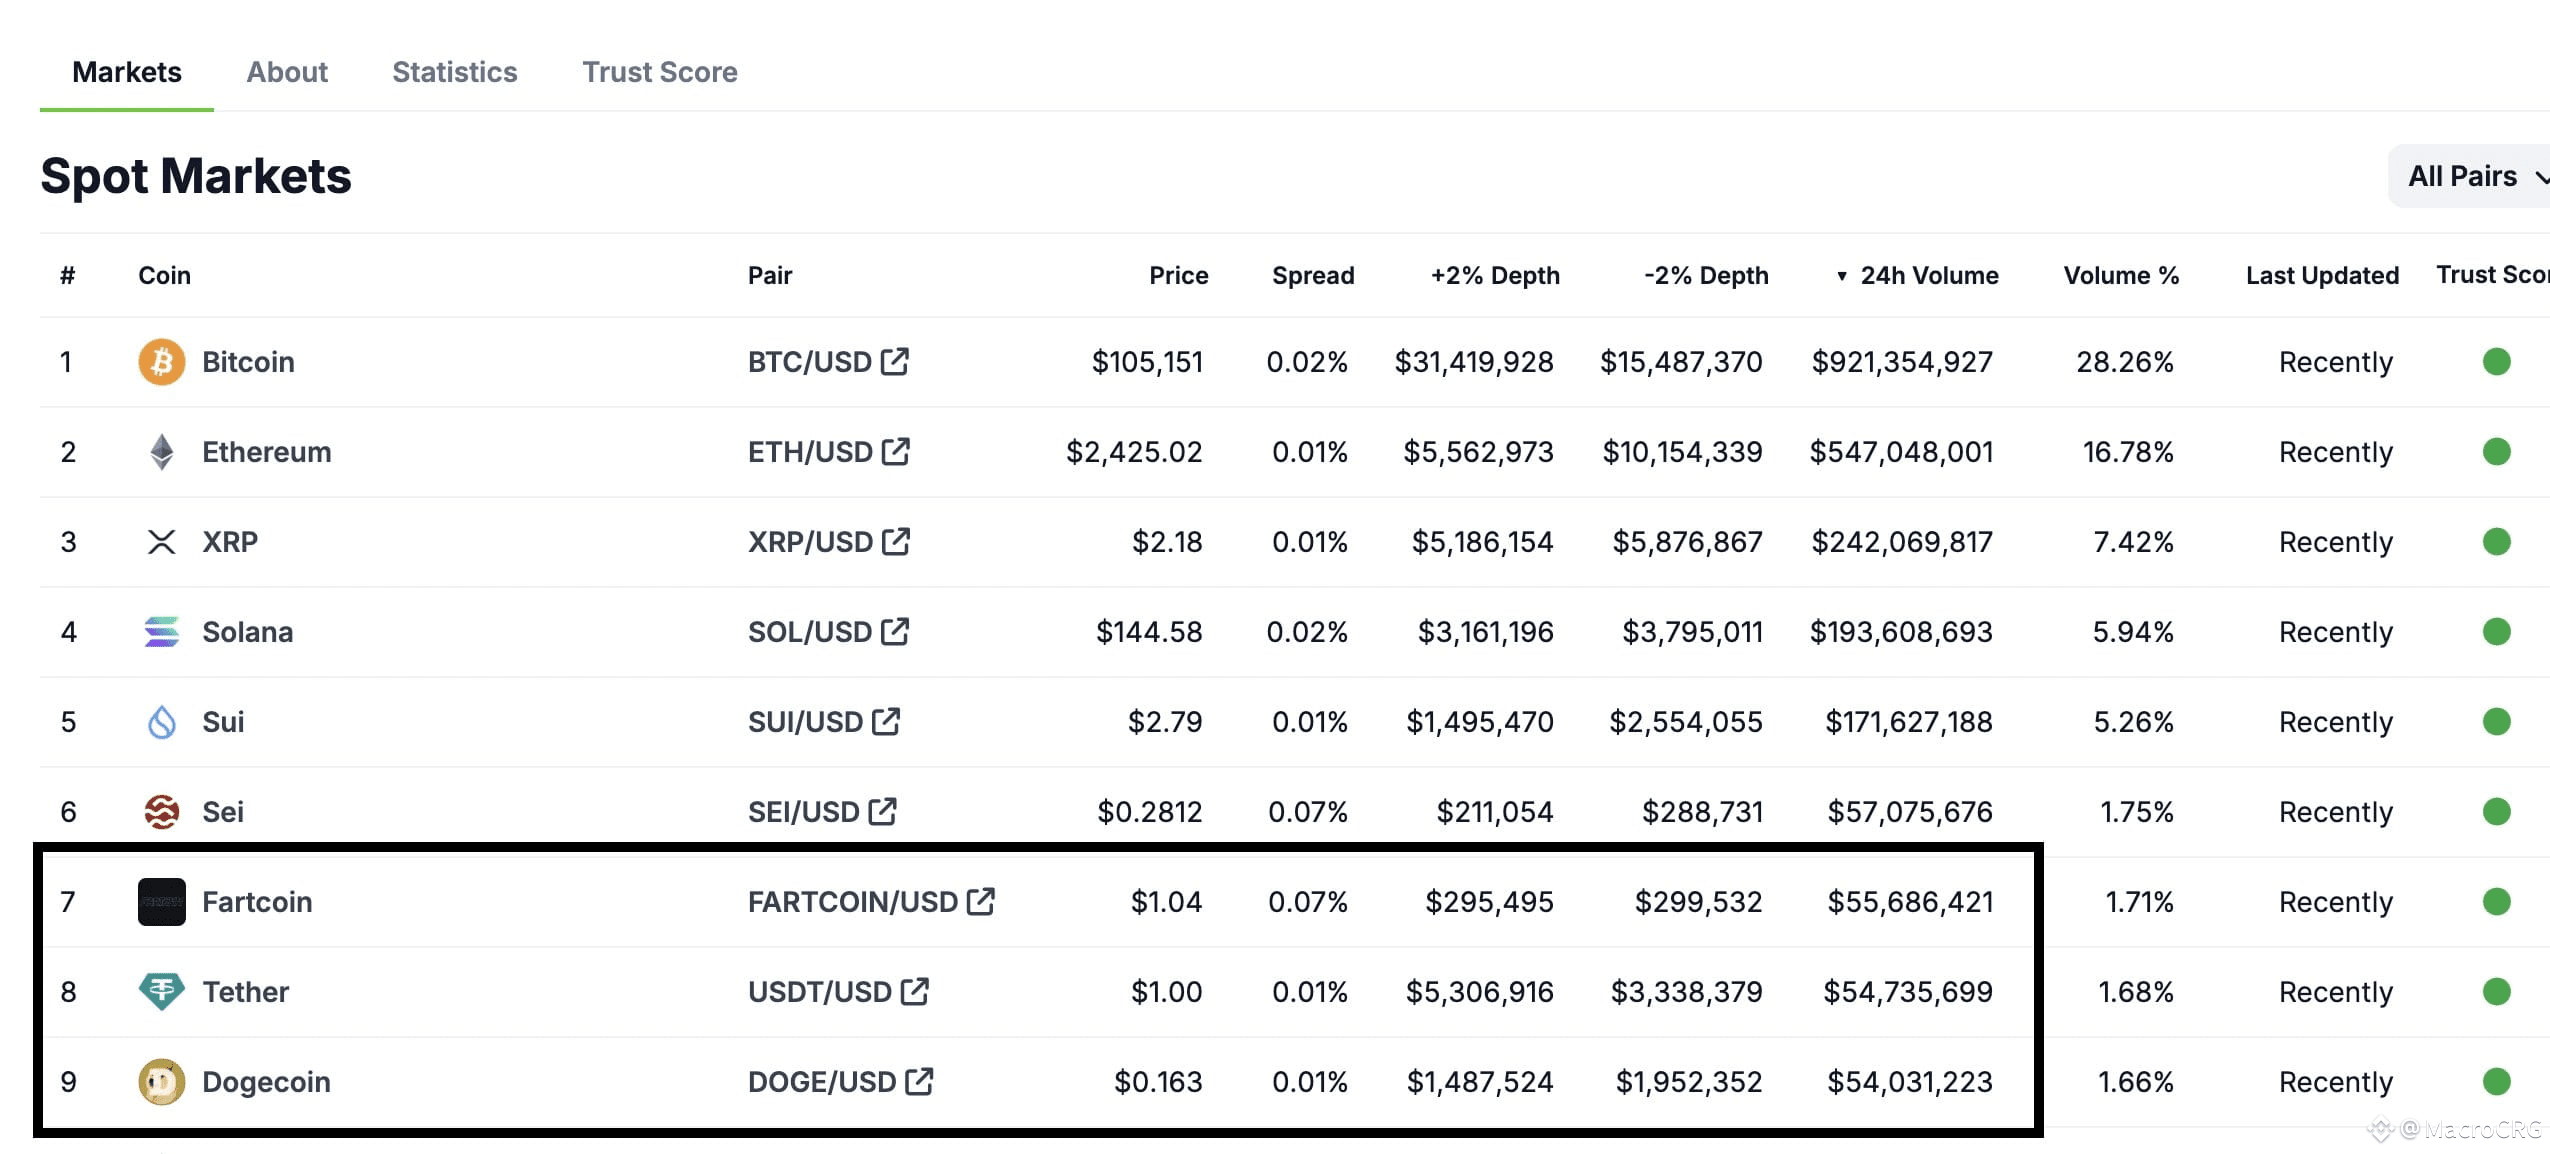
Task: Click the $144.58 Solana price
Action: [x=1149, y=632]
